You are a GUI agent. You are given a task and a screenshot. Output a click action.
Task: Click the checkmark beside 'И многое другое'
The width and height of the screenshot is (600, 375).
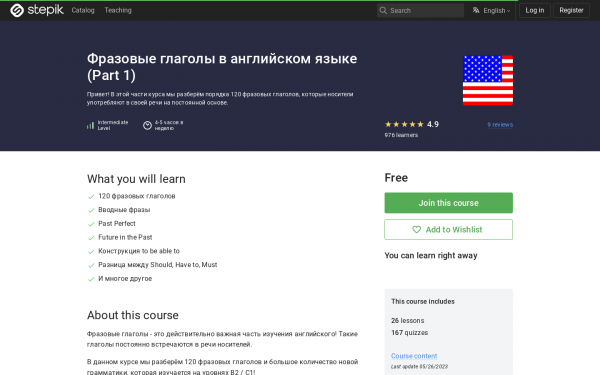pos(91,279)
